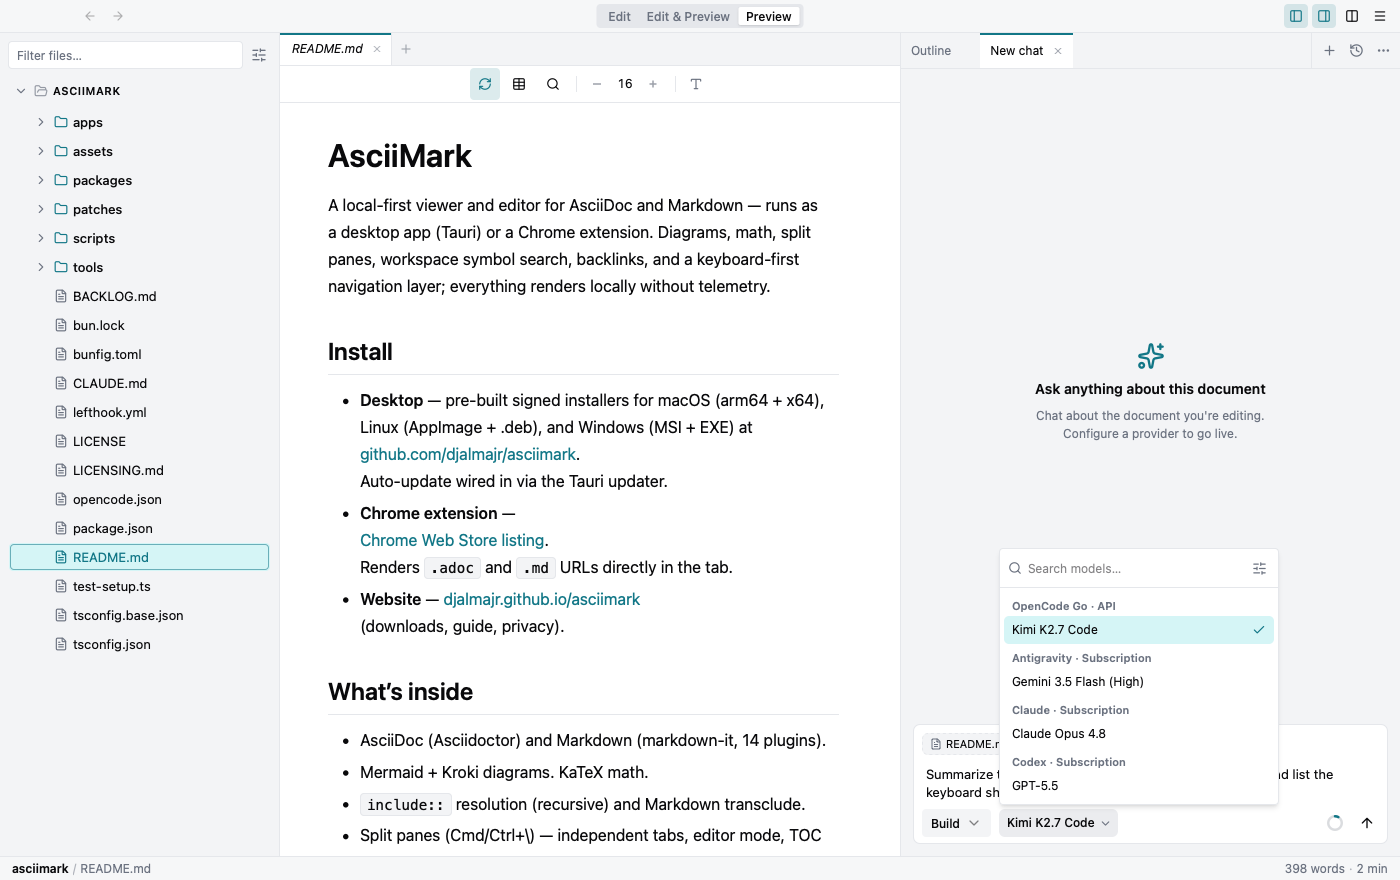Start a new chat with plus icon

tap(1329, 51)
